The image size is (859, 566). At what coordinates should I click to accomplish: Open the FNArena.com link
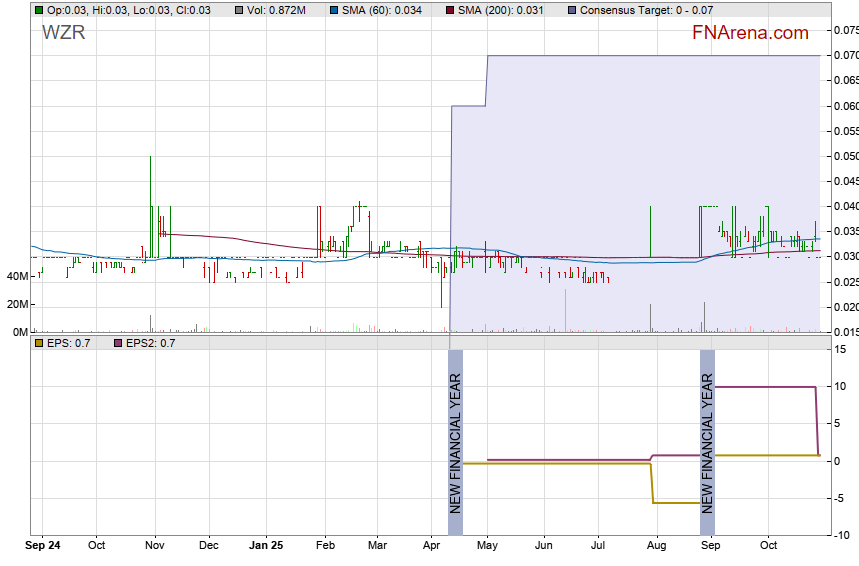[x=750, y=33]
